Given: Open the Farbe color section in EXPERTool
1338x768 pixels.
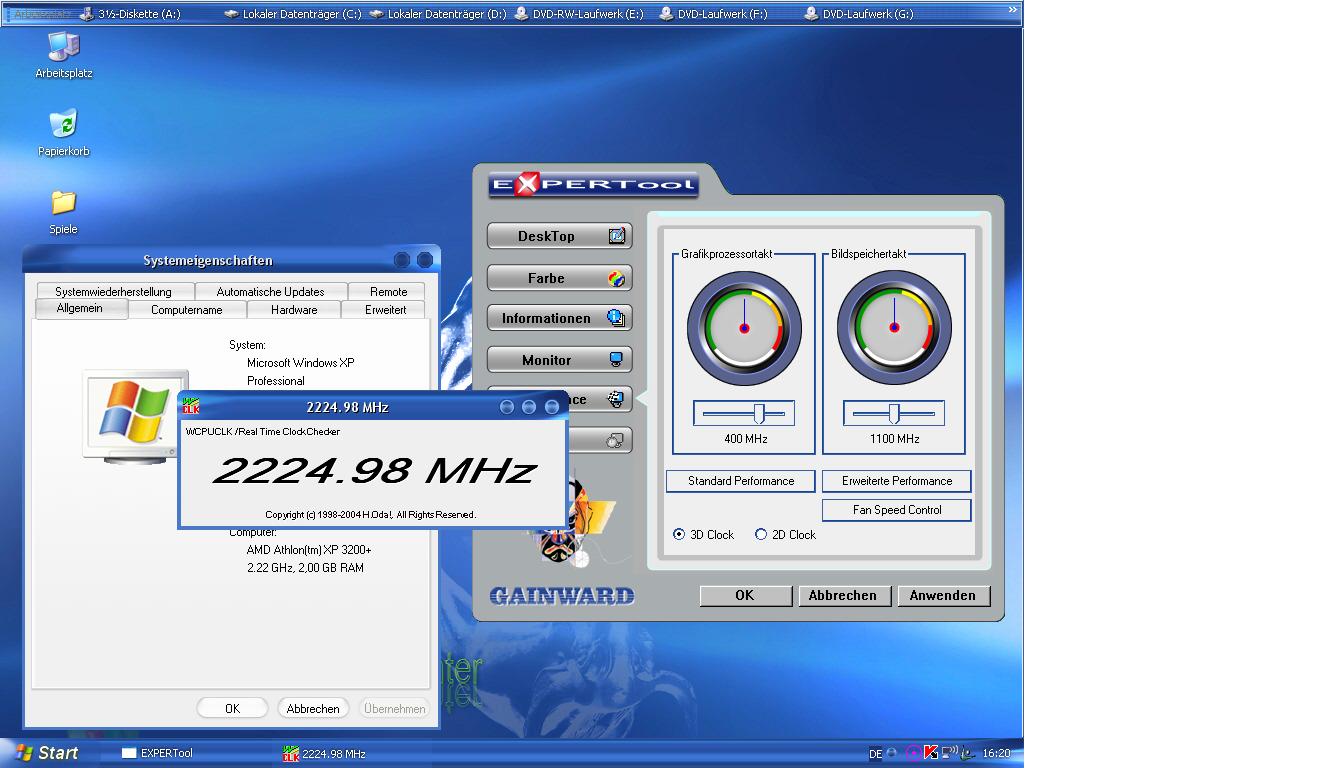Looking at the screenshot, I should tap(560, 278).
